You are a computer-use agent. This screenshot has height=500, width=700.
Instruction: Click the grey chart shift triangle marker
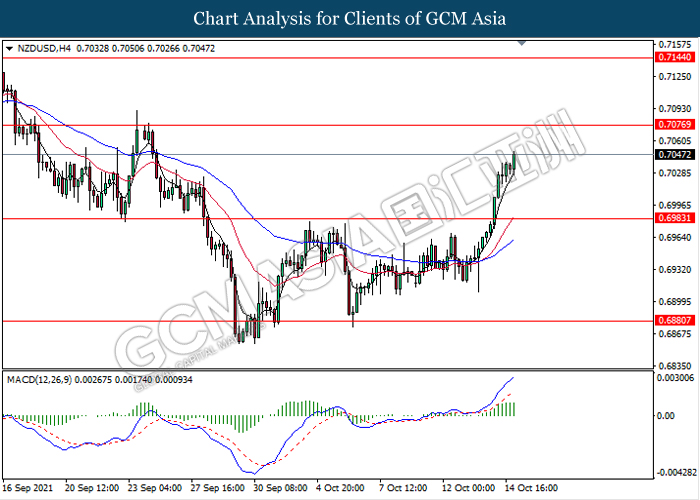click(521, 44)
